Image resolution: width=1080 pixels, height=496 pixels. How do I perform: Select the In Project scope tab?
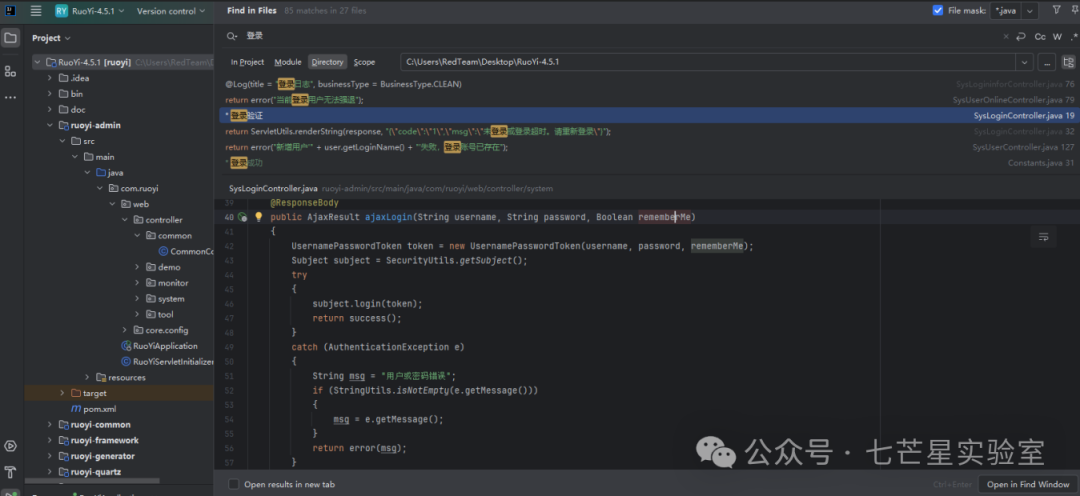coord(247,62)
